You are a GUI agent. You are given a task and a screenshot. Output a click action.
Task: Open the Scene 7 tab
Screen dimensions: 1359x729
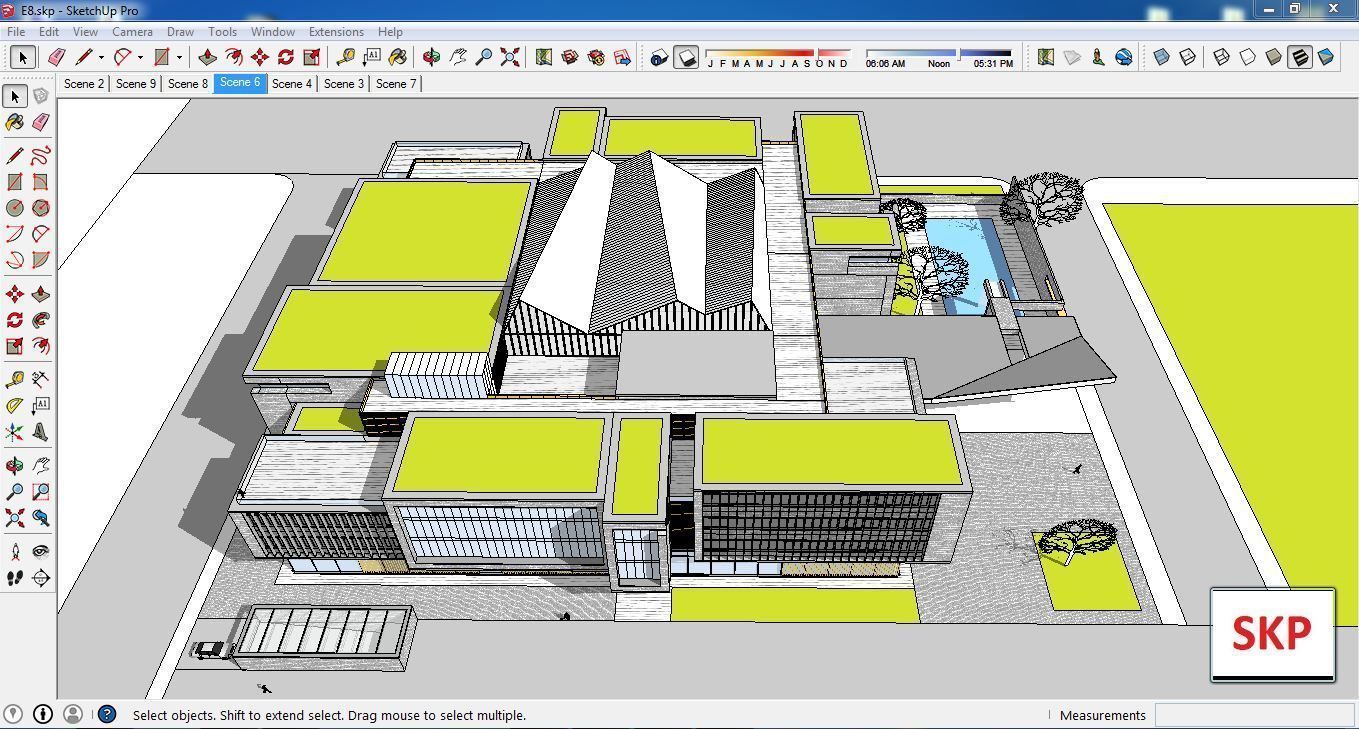point(396,83)
